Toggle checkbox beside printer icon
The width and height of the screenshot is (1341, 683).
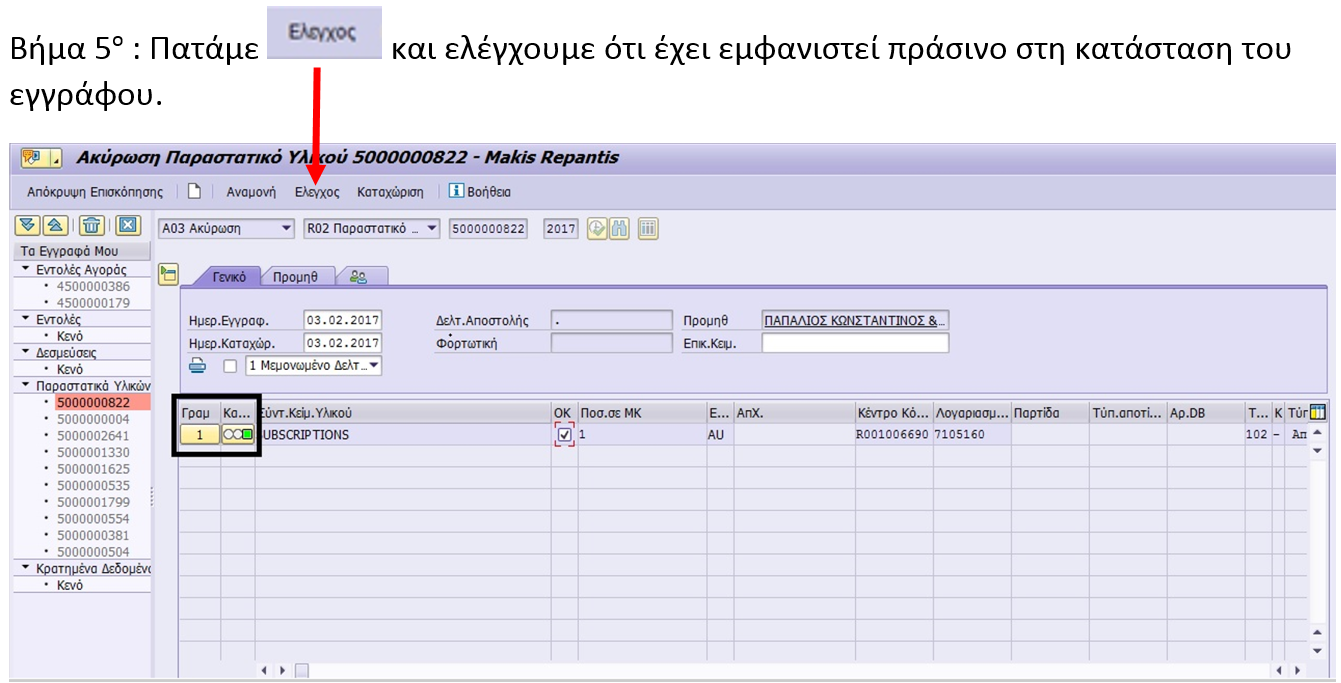(230, 366)
